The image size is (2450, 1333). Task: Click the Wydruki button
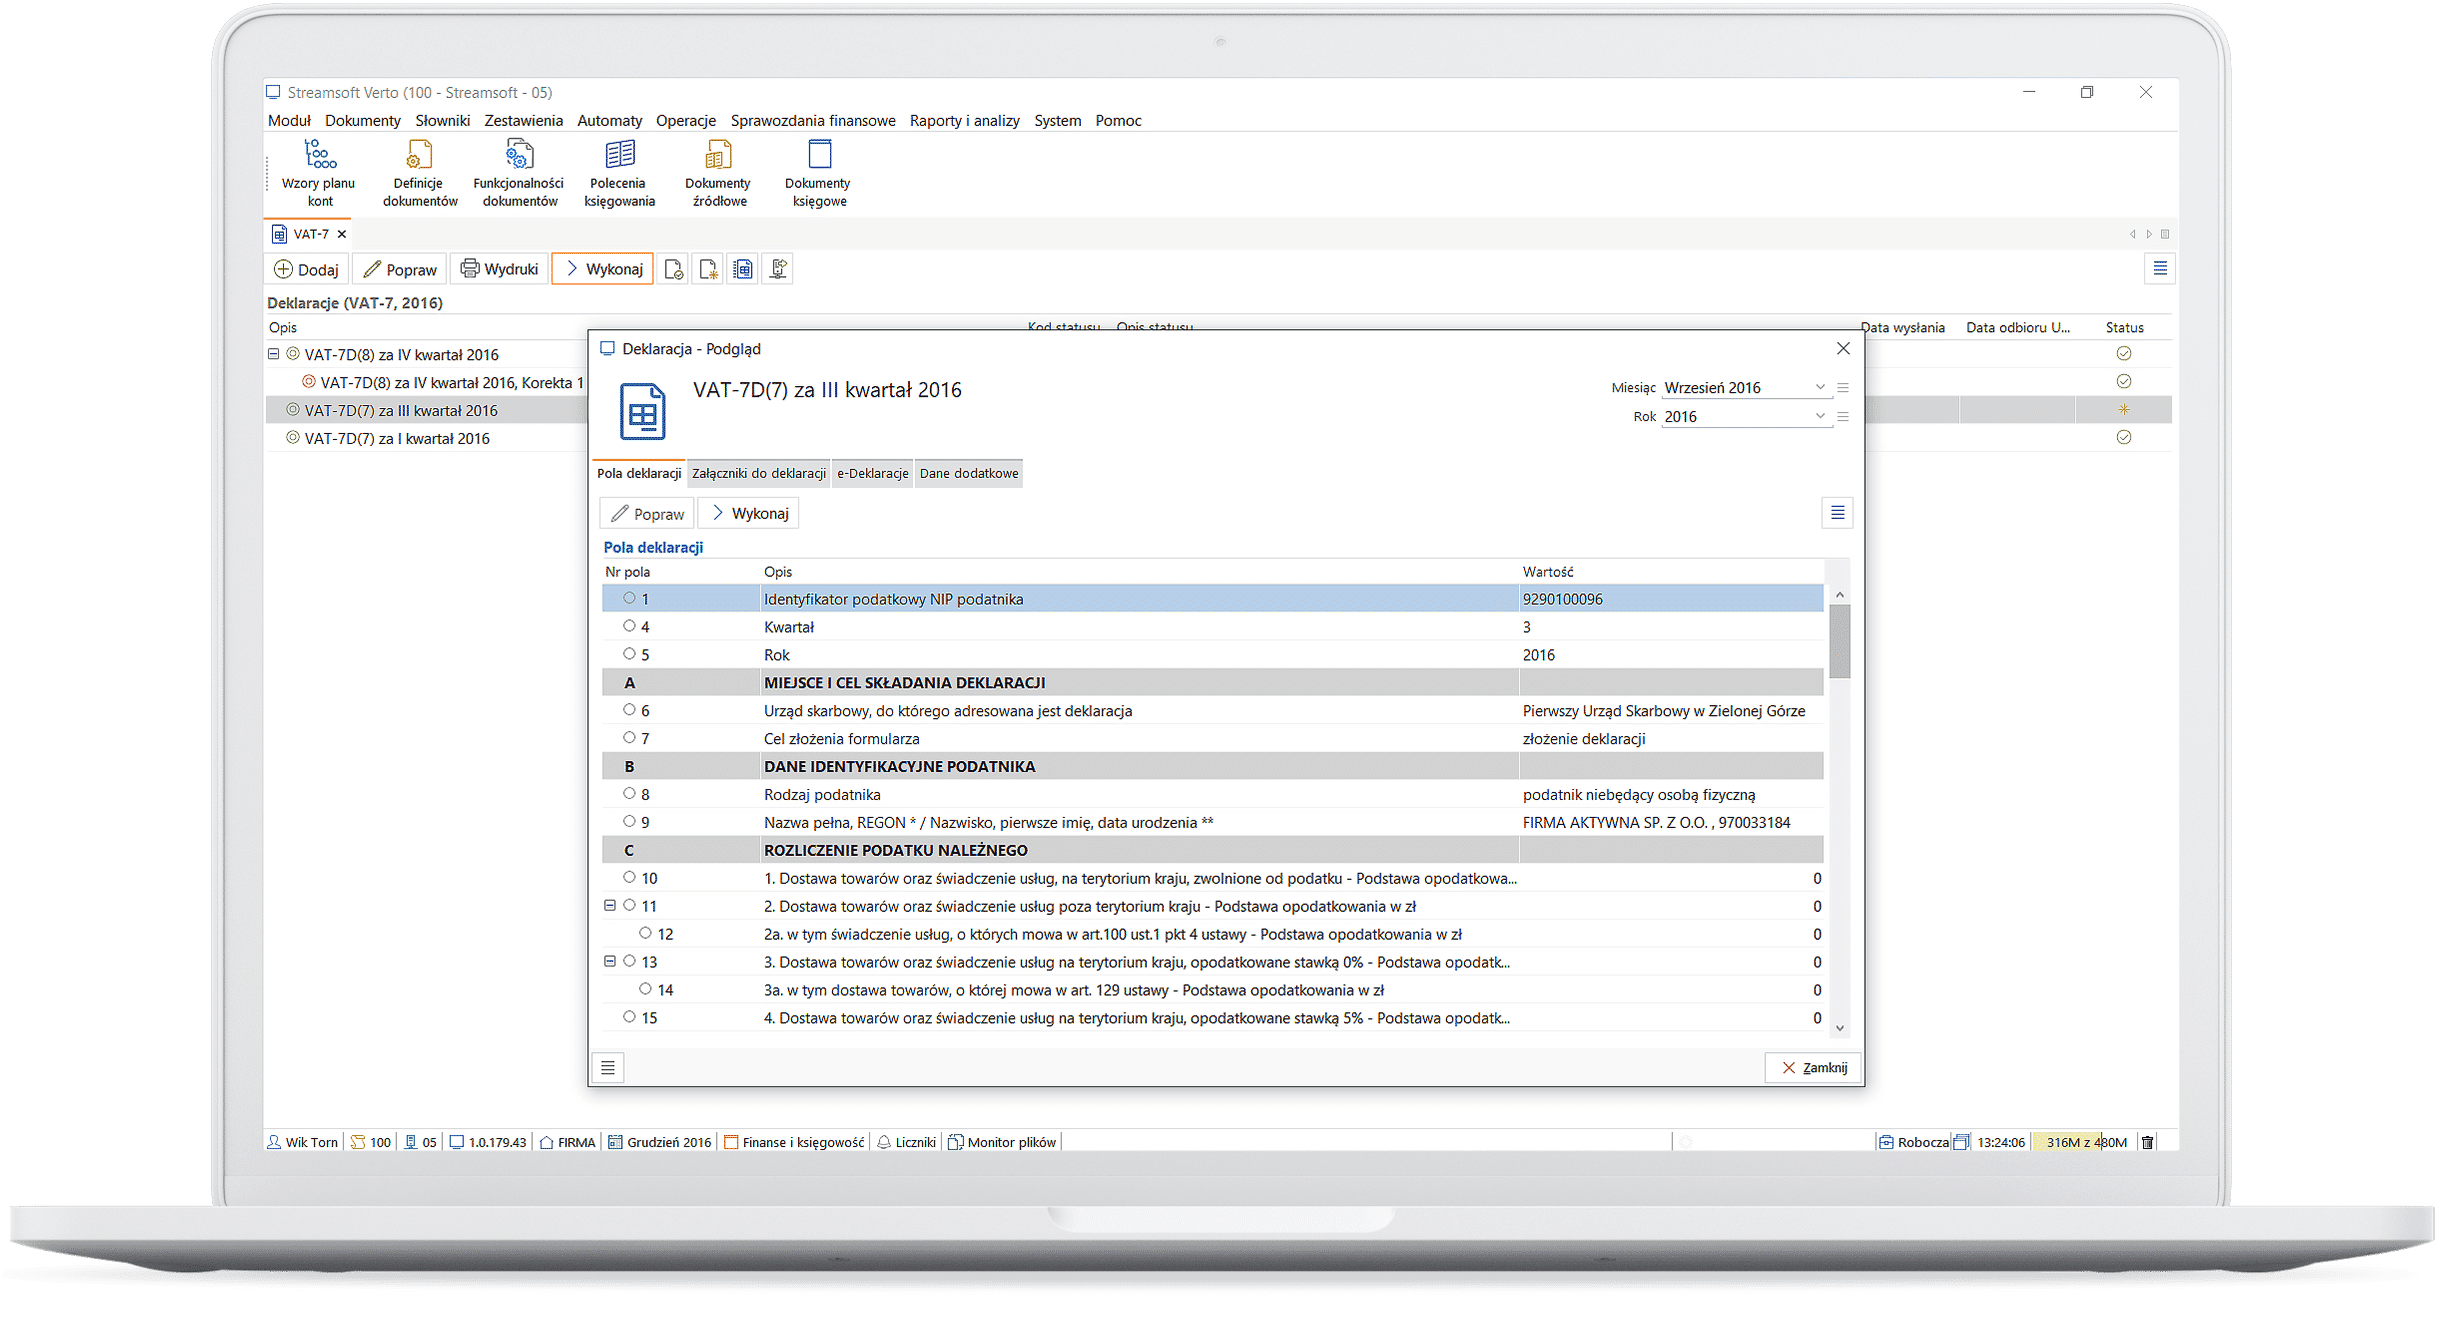(499, 269)
